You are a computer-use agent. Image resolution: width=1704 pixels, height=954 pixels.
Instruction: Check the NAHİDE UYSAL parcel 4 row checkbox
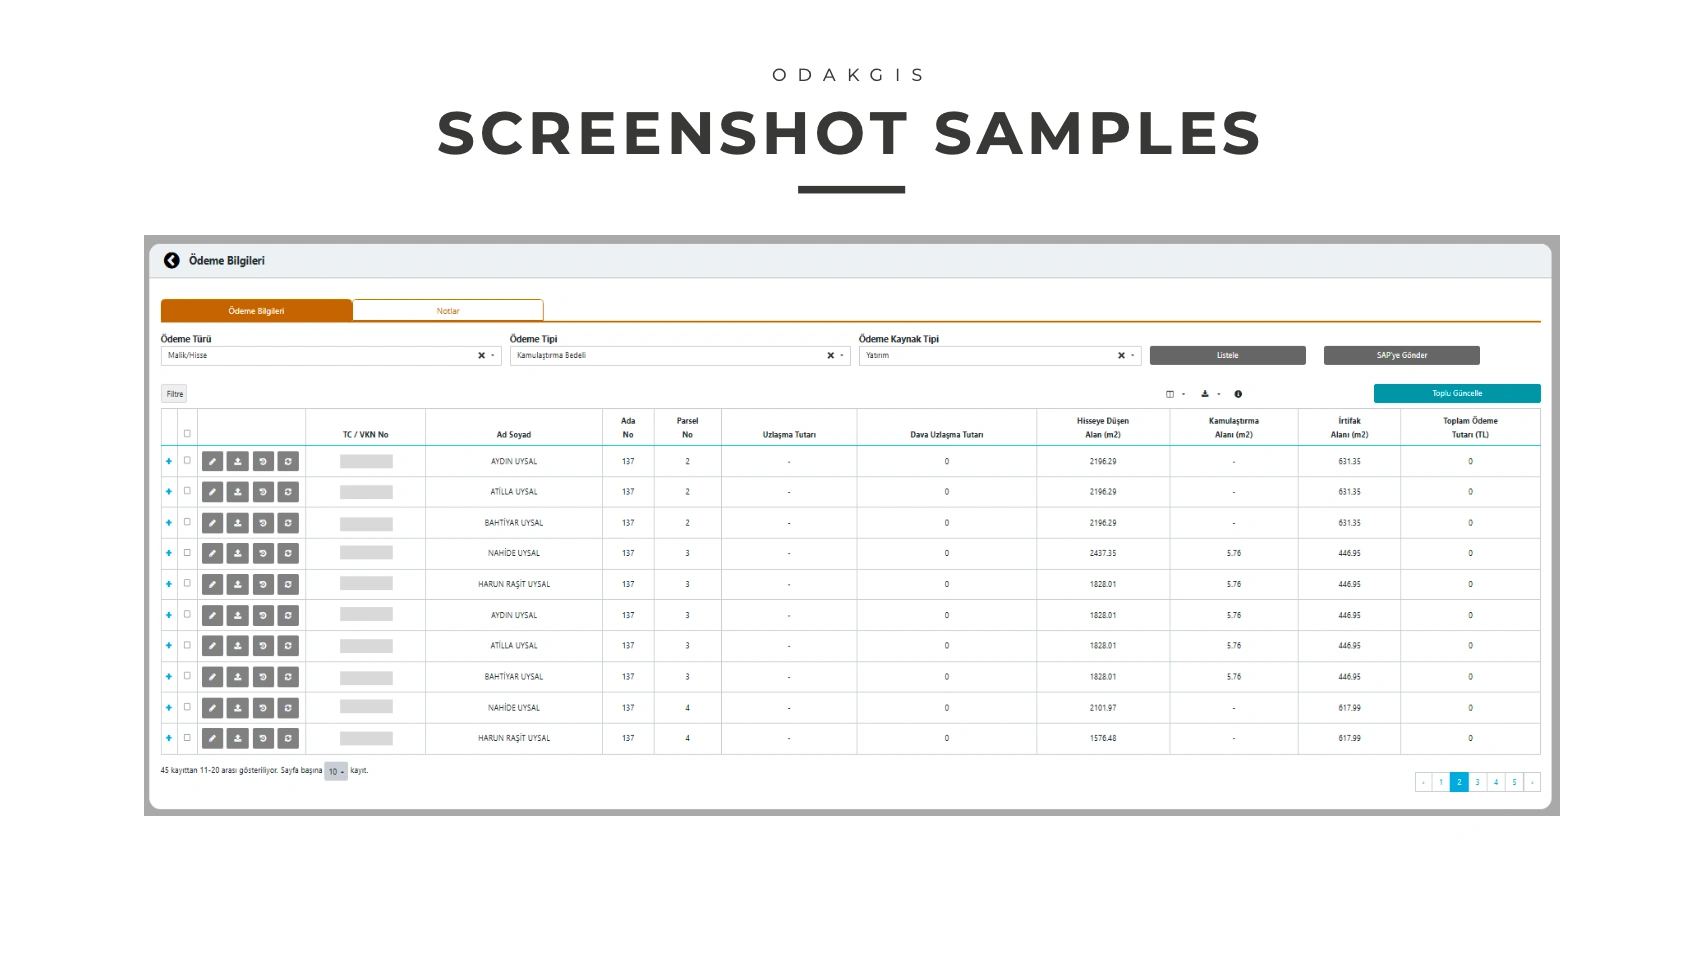(187, 707)
